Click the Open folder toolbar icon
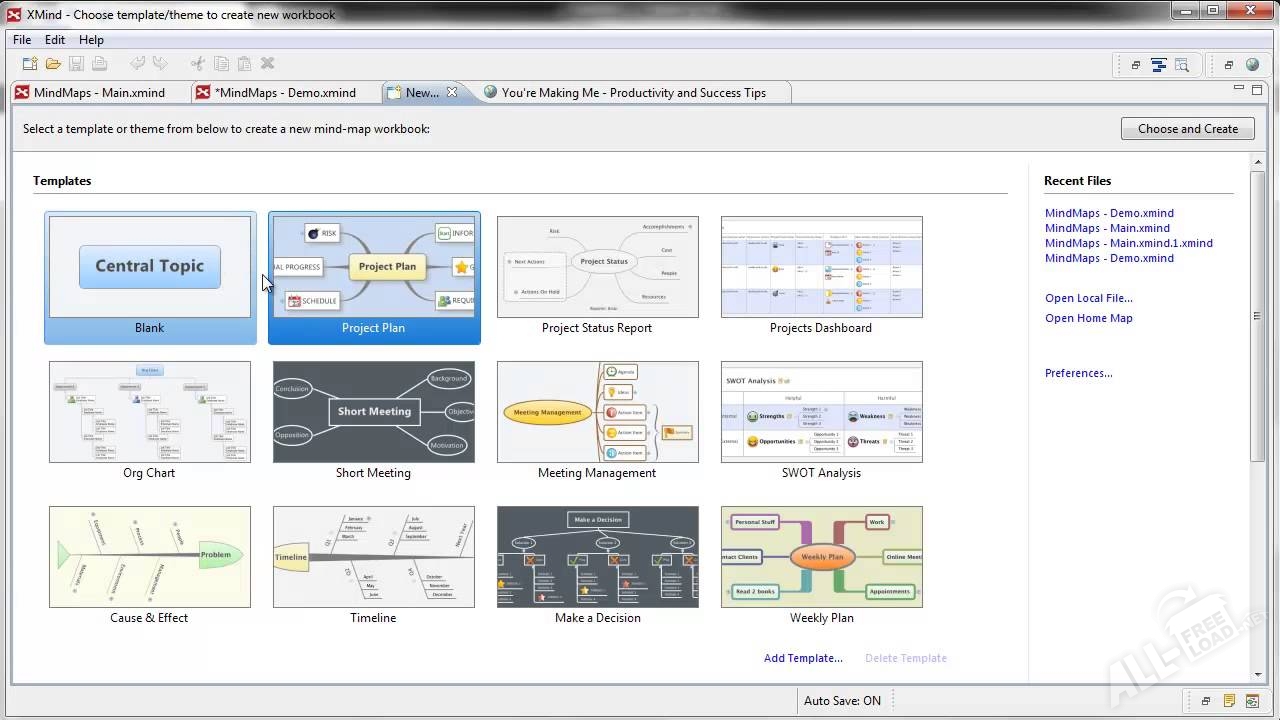1280x720 pixels. pos(53,64)
